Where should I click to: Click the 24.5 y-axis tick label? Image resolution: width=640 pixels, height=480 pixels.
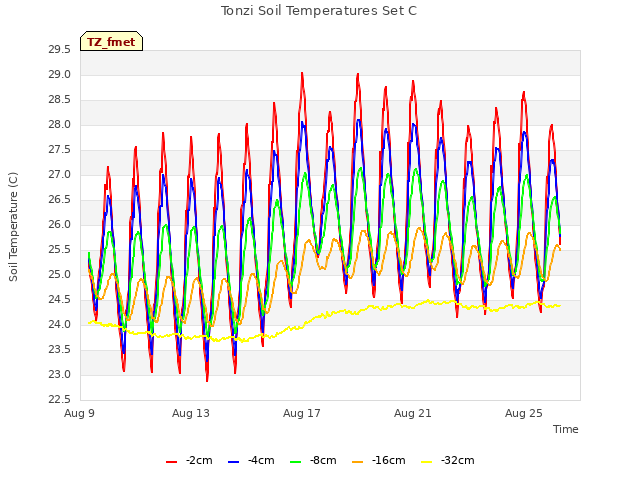click(x=59, y=300)
